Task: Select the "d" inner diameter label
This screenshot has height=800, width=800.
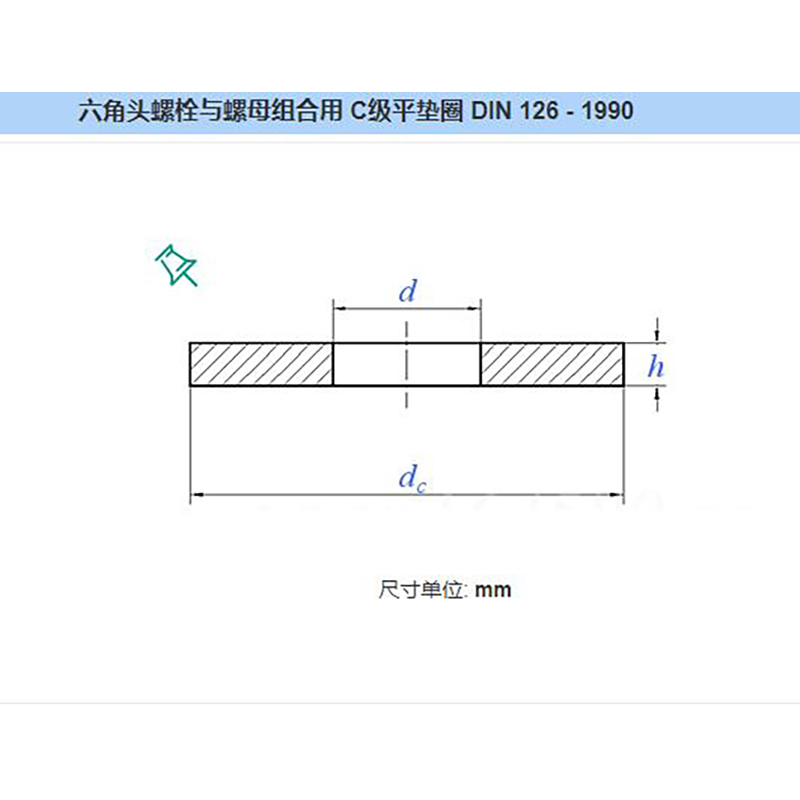Action: [x=406, y=292]
